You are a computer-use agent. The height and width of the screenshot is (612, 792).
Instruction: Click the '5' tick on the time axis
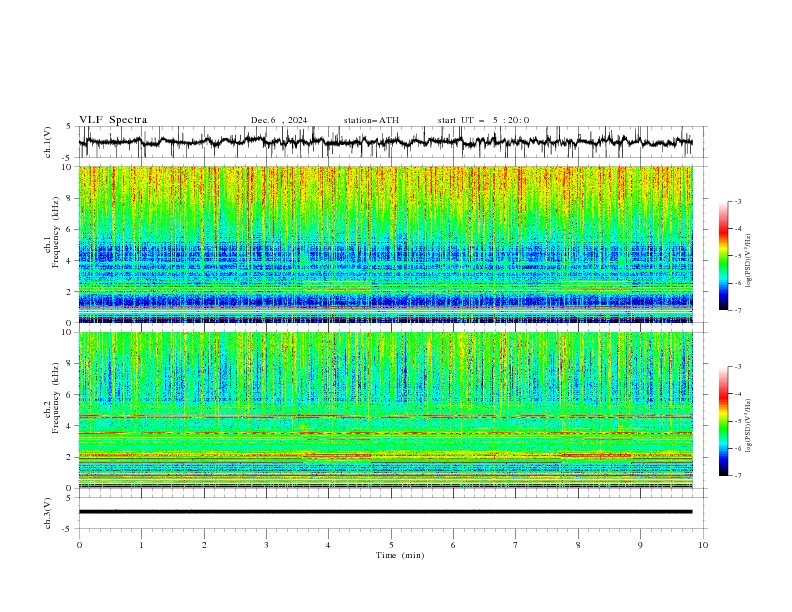point(391,545)
